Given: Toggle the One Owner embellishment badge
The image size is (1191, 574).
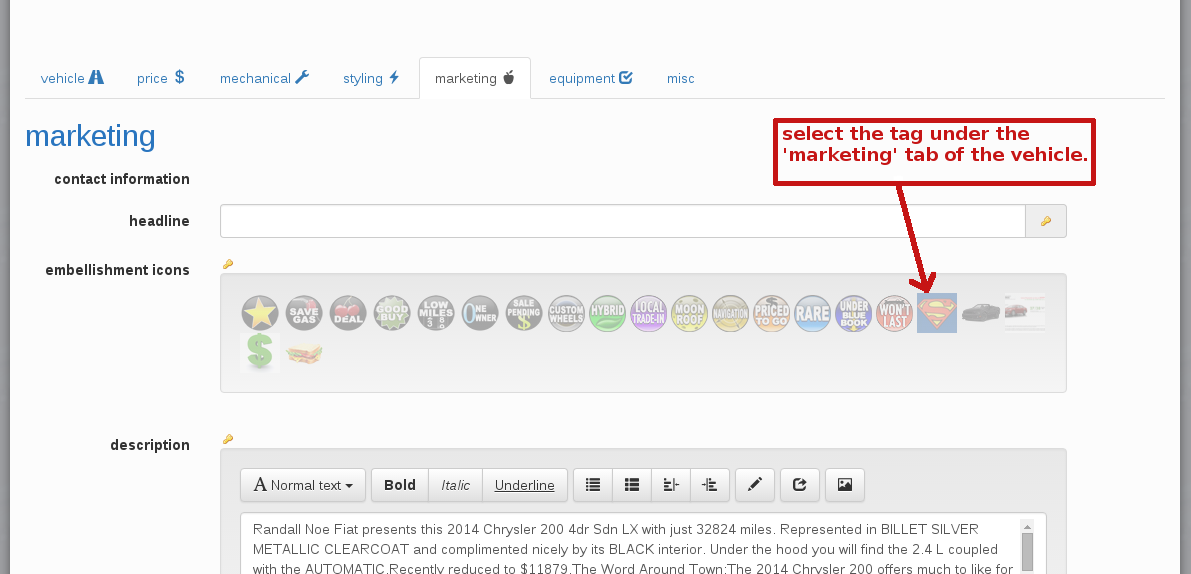Looking at the screenshot, I should pyautogui.click(x=480, y=313).
